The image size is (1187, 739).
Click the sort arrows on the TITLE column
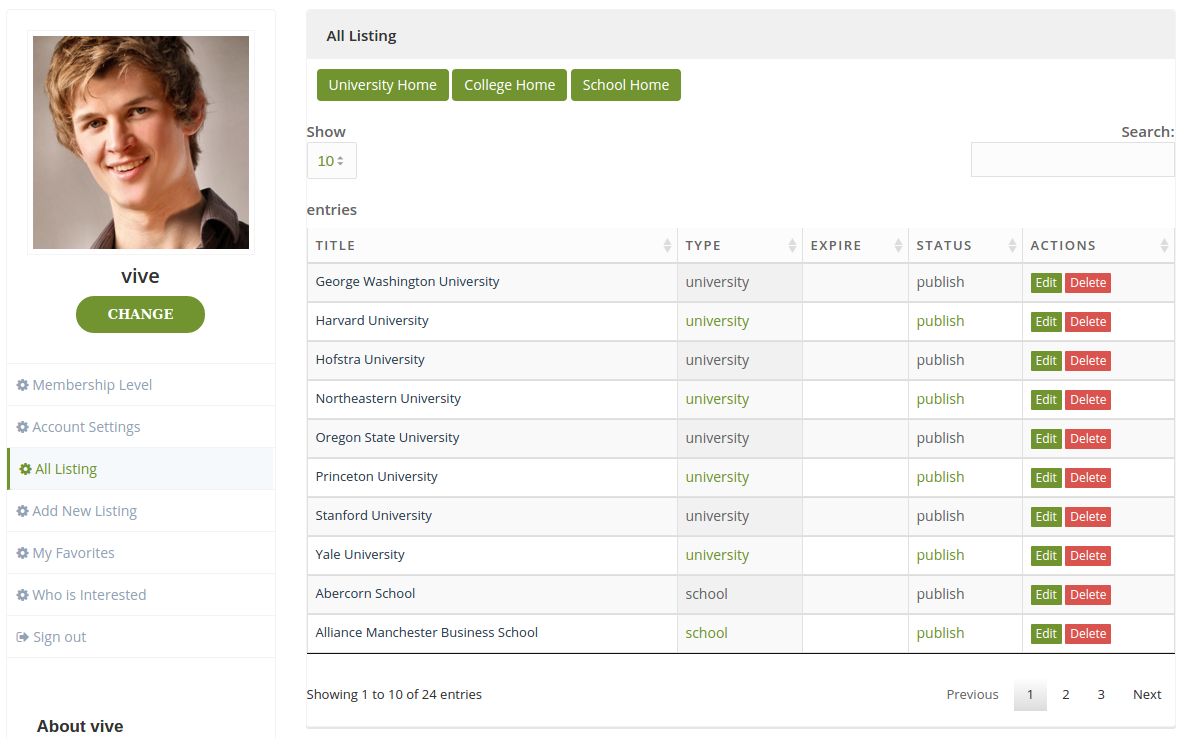point(668,245)
